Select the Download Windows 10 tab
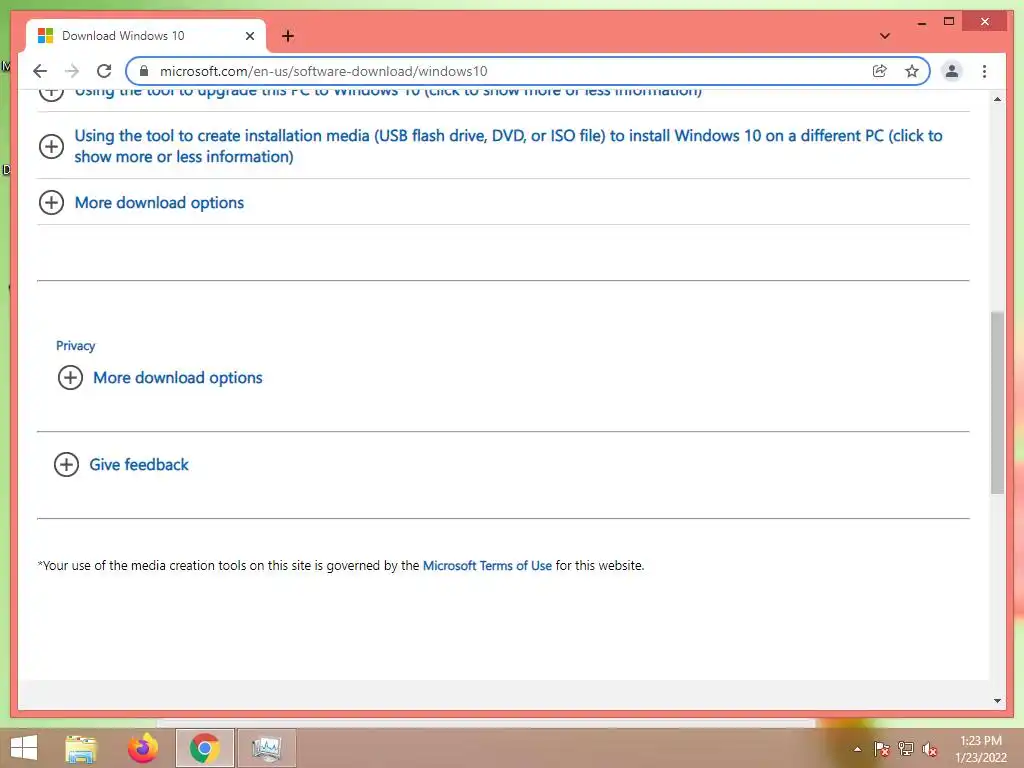 146,36
